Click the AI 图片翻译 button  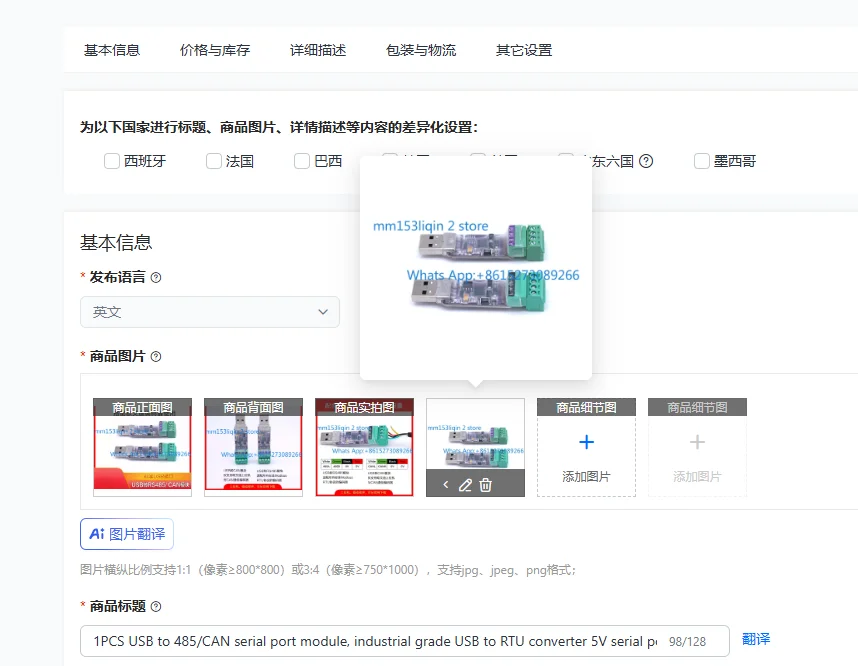click(x=127, y=534)
